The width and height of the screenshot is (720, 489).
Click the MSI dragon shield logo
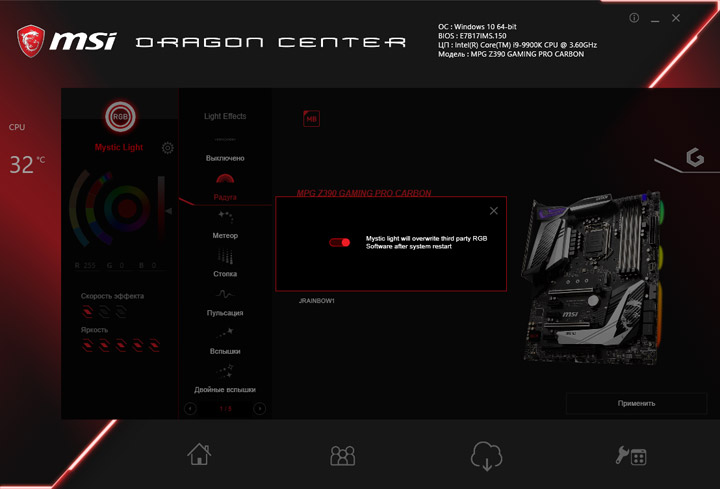31,41
